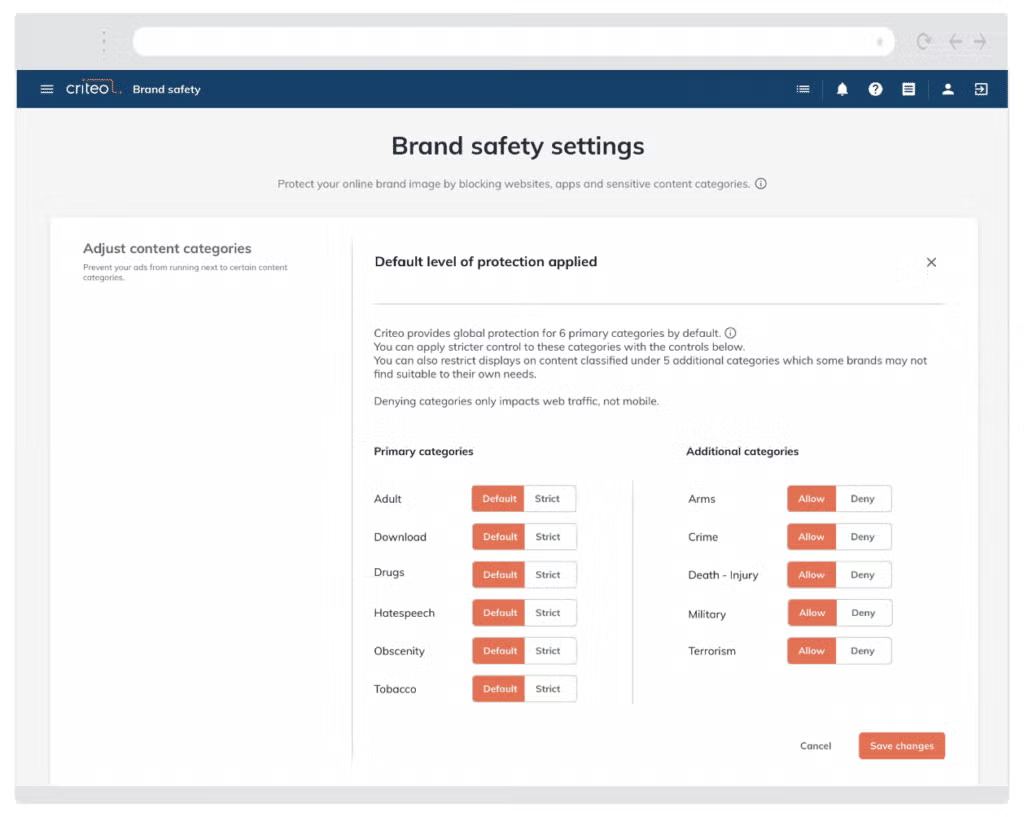Close the Default level of protection panel
This screenshot has width=1024, height=817.
(x=931, y=262)
